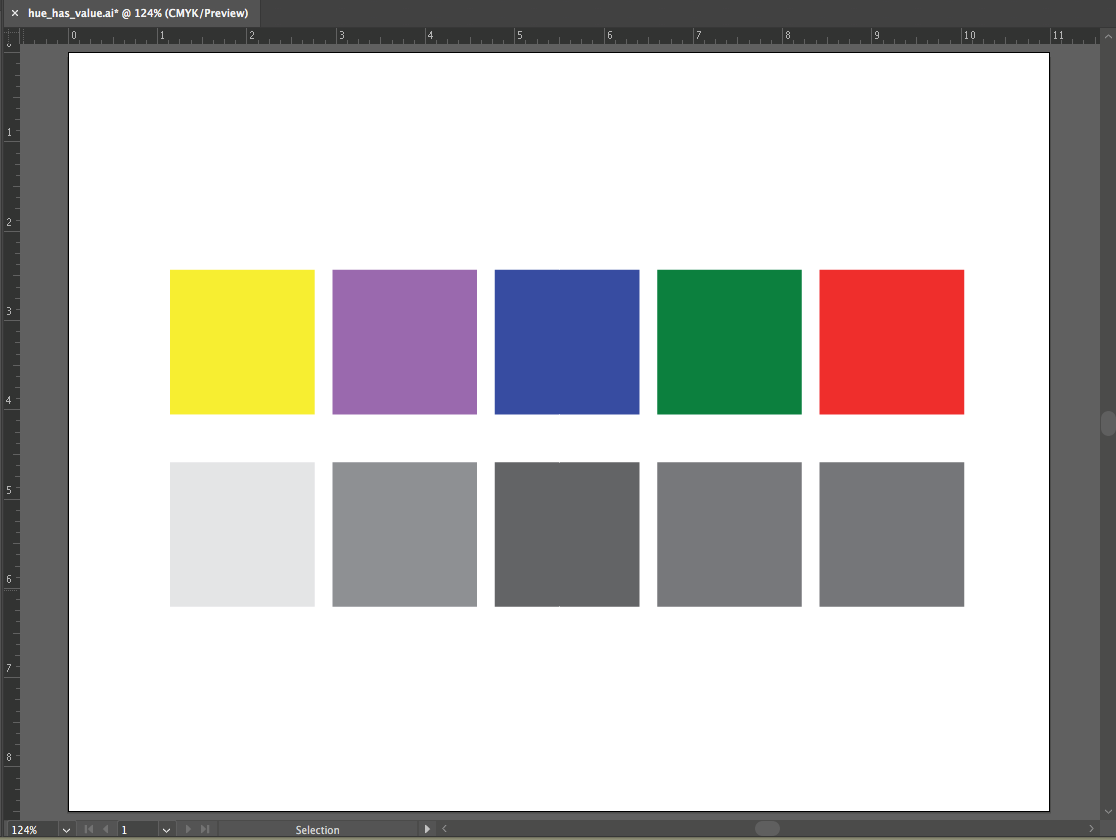Click the previous artboard arrow icon
Viewport: 1116px width, 840px height.
[106, 829]
